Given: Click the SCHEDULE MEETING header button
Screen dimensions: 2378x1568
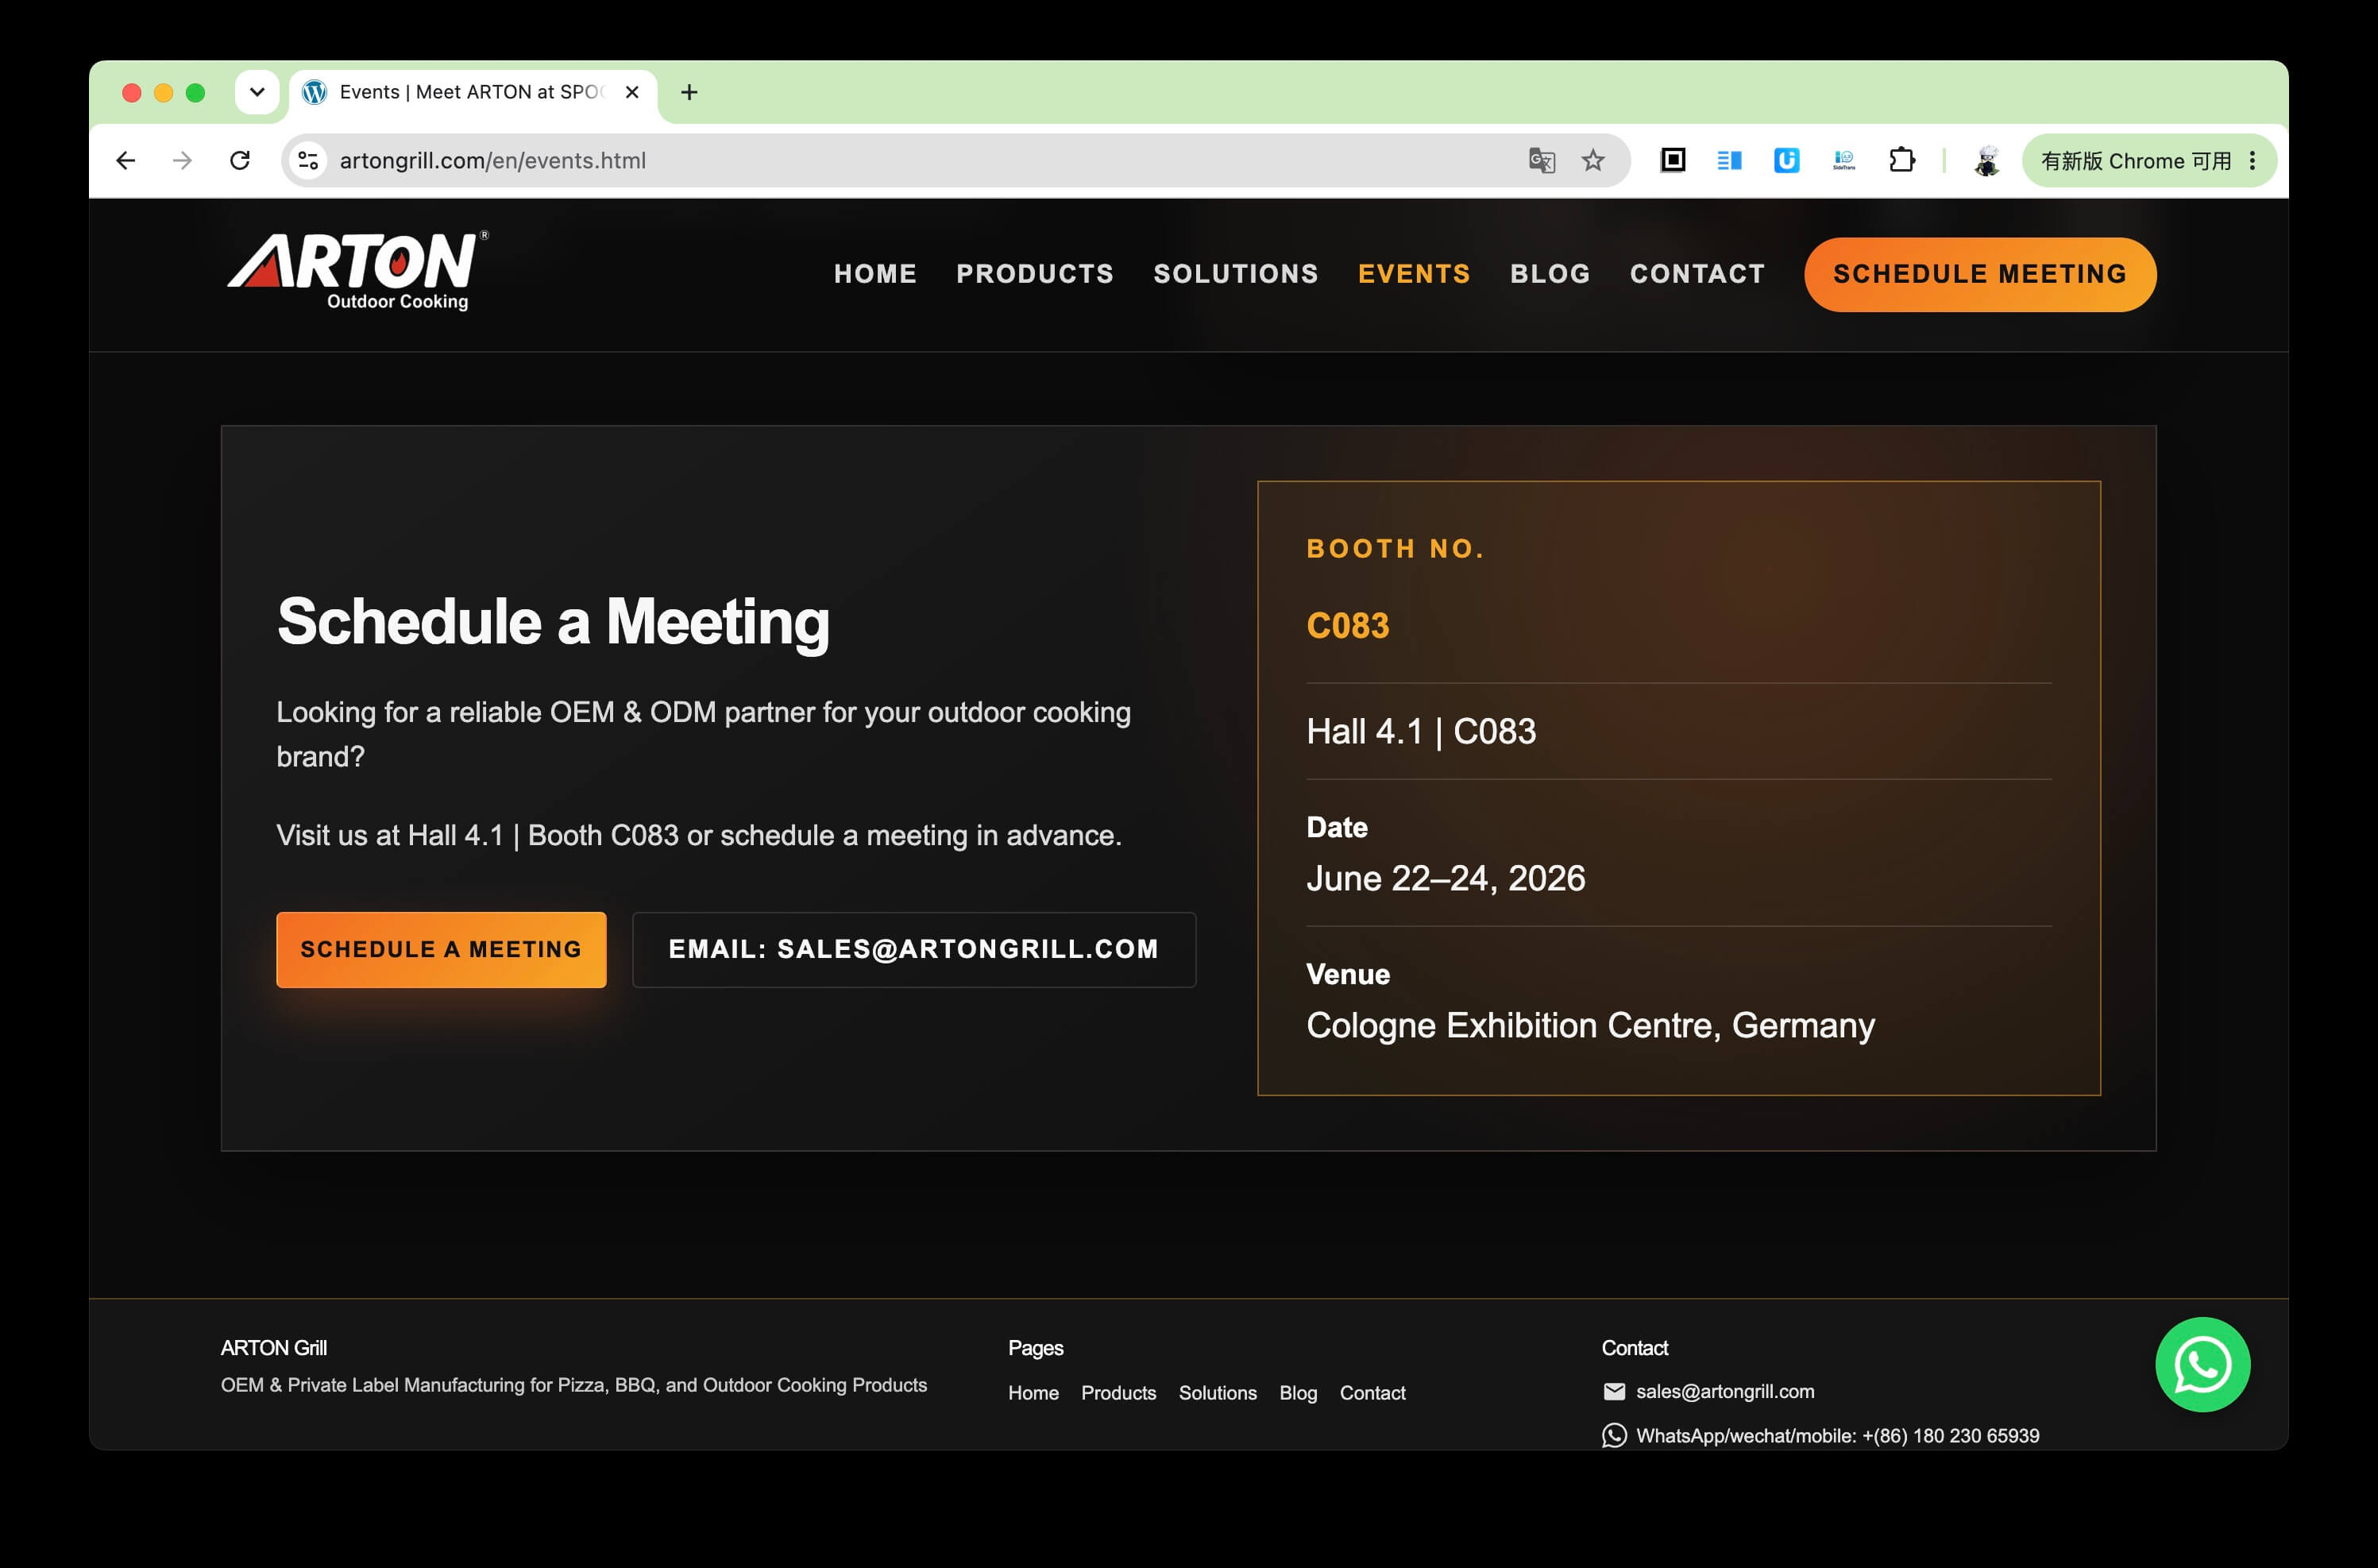Looking at the screenshot, I should pyautogui.click(x=1980, y=274).
